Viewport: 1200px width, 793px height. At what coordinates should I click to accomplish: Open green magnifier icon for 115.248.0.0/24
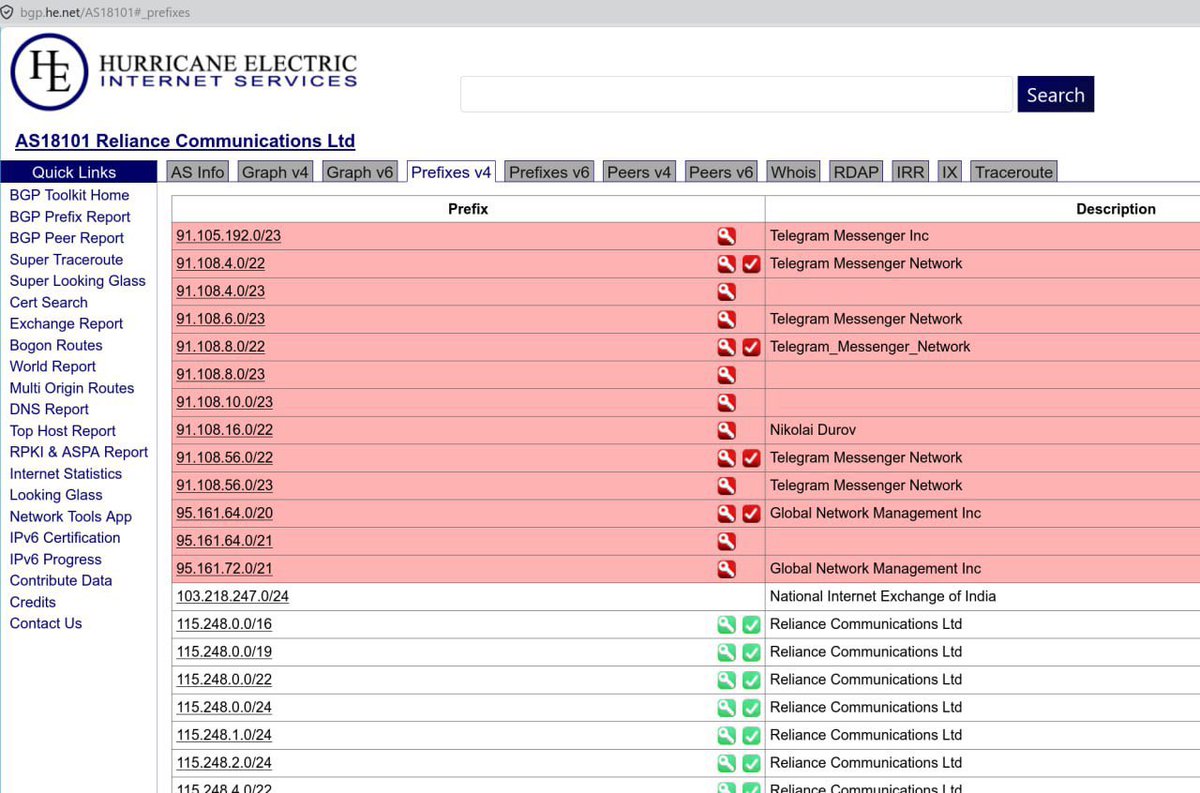pos(726,707)
